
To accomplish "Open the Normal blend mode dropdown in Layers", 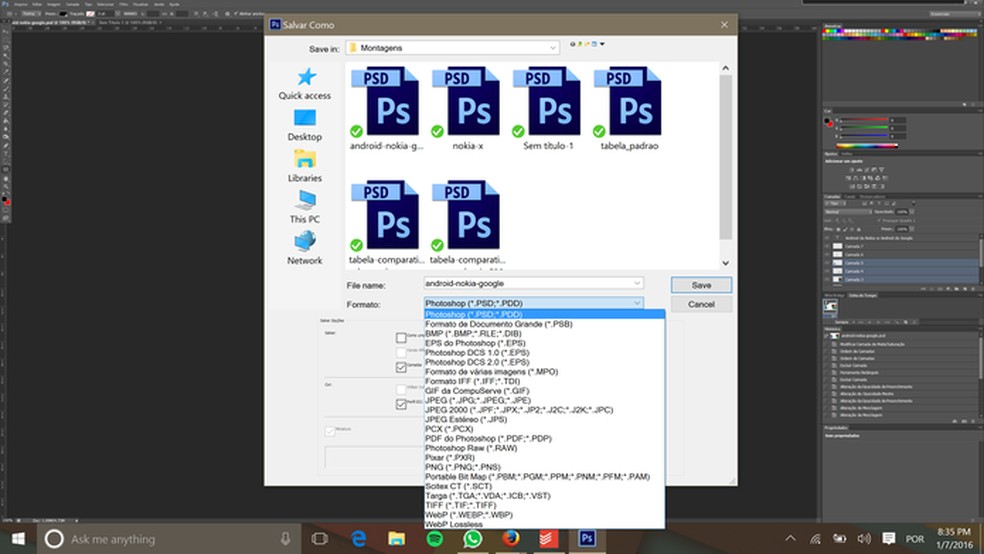I will (x=847, y=212).
